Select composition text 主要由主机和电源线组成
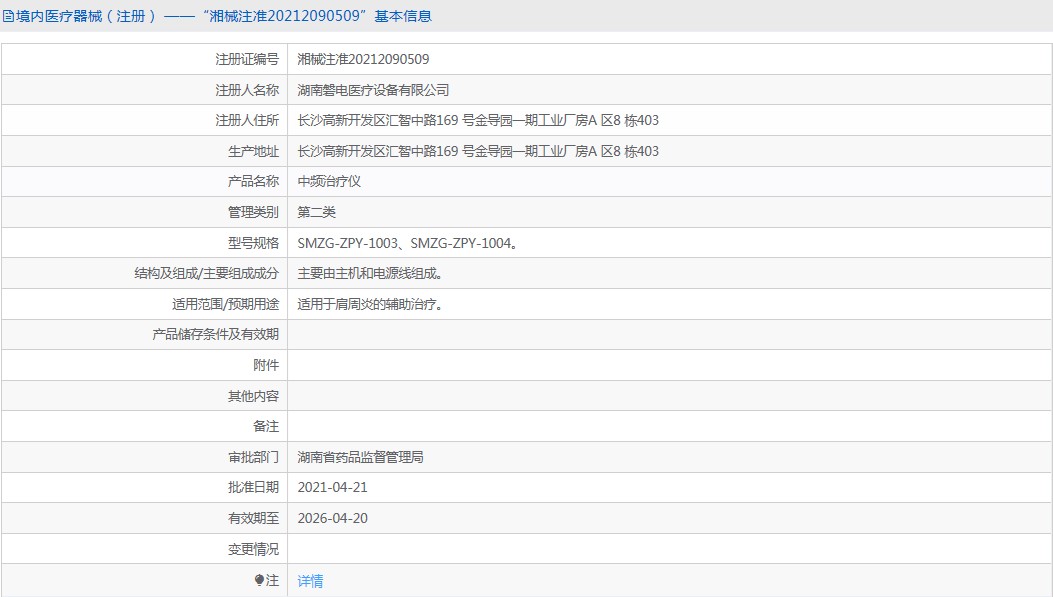 [370, 273]
